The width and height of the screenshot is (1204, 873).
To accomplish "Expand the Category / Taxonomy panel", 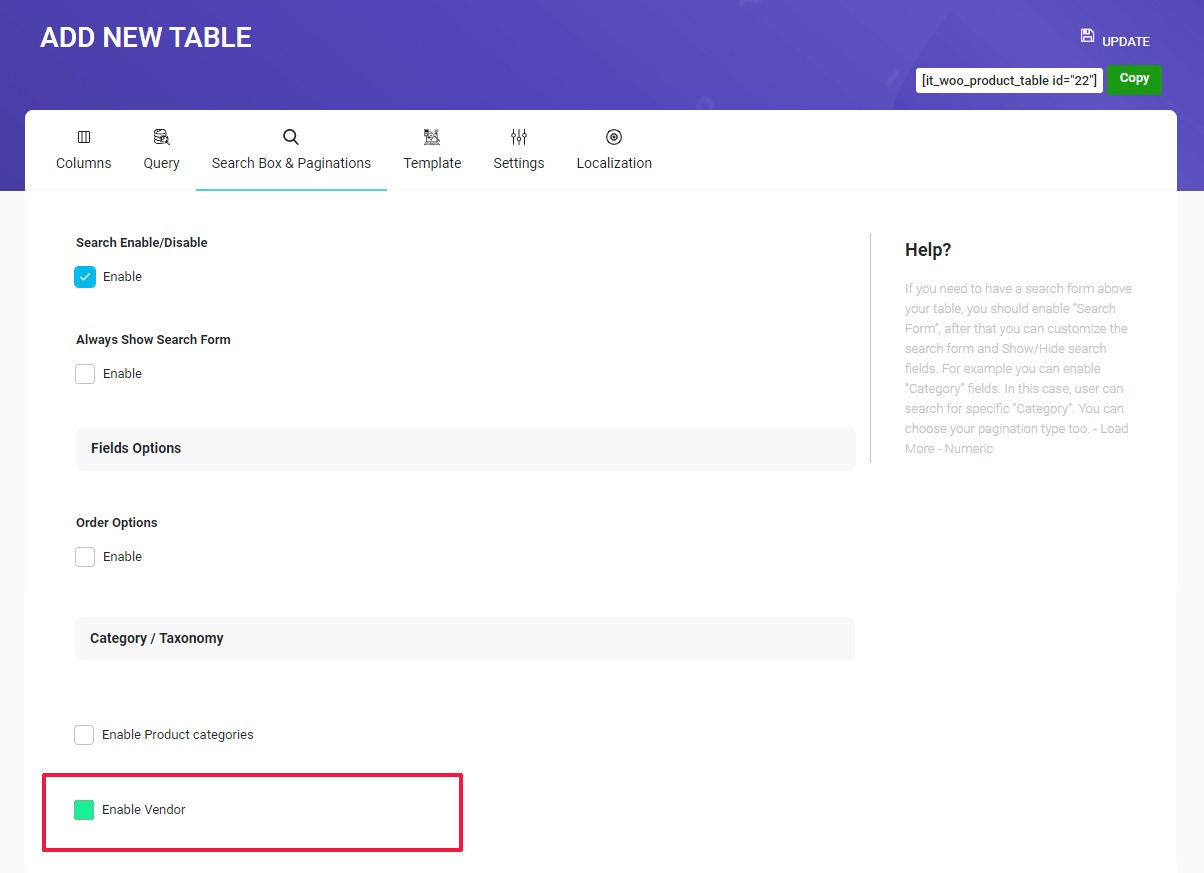I will (465, 638).
